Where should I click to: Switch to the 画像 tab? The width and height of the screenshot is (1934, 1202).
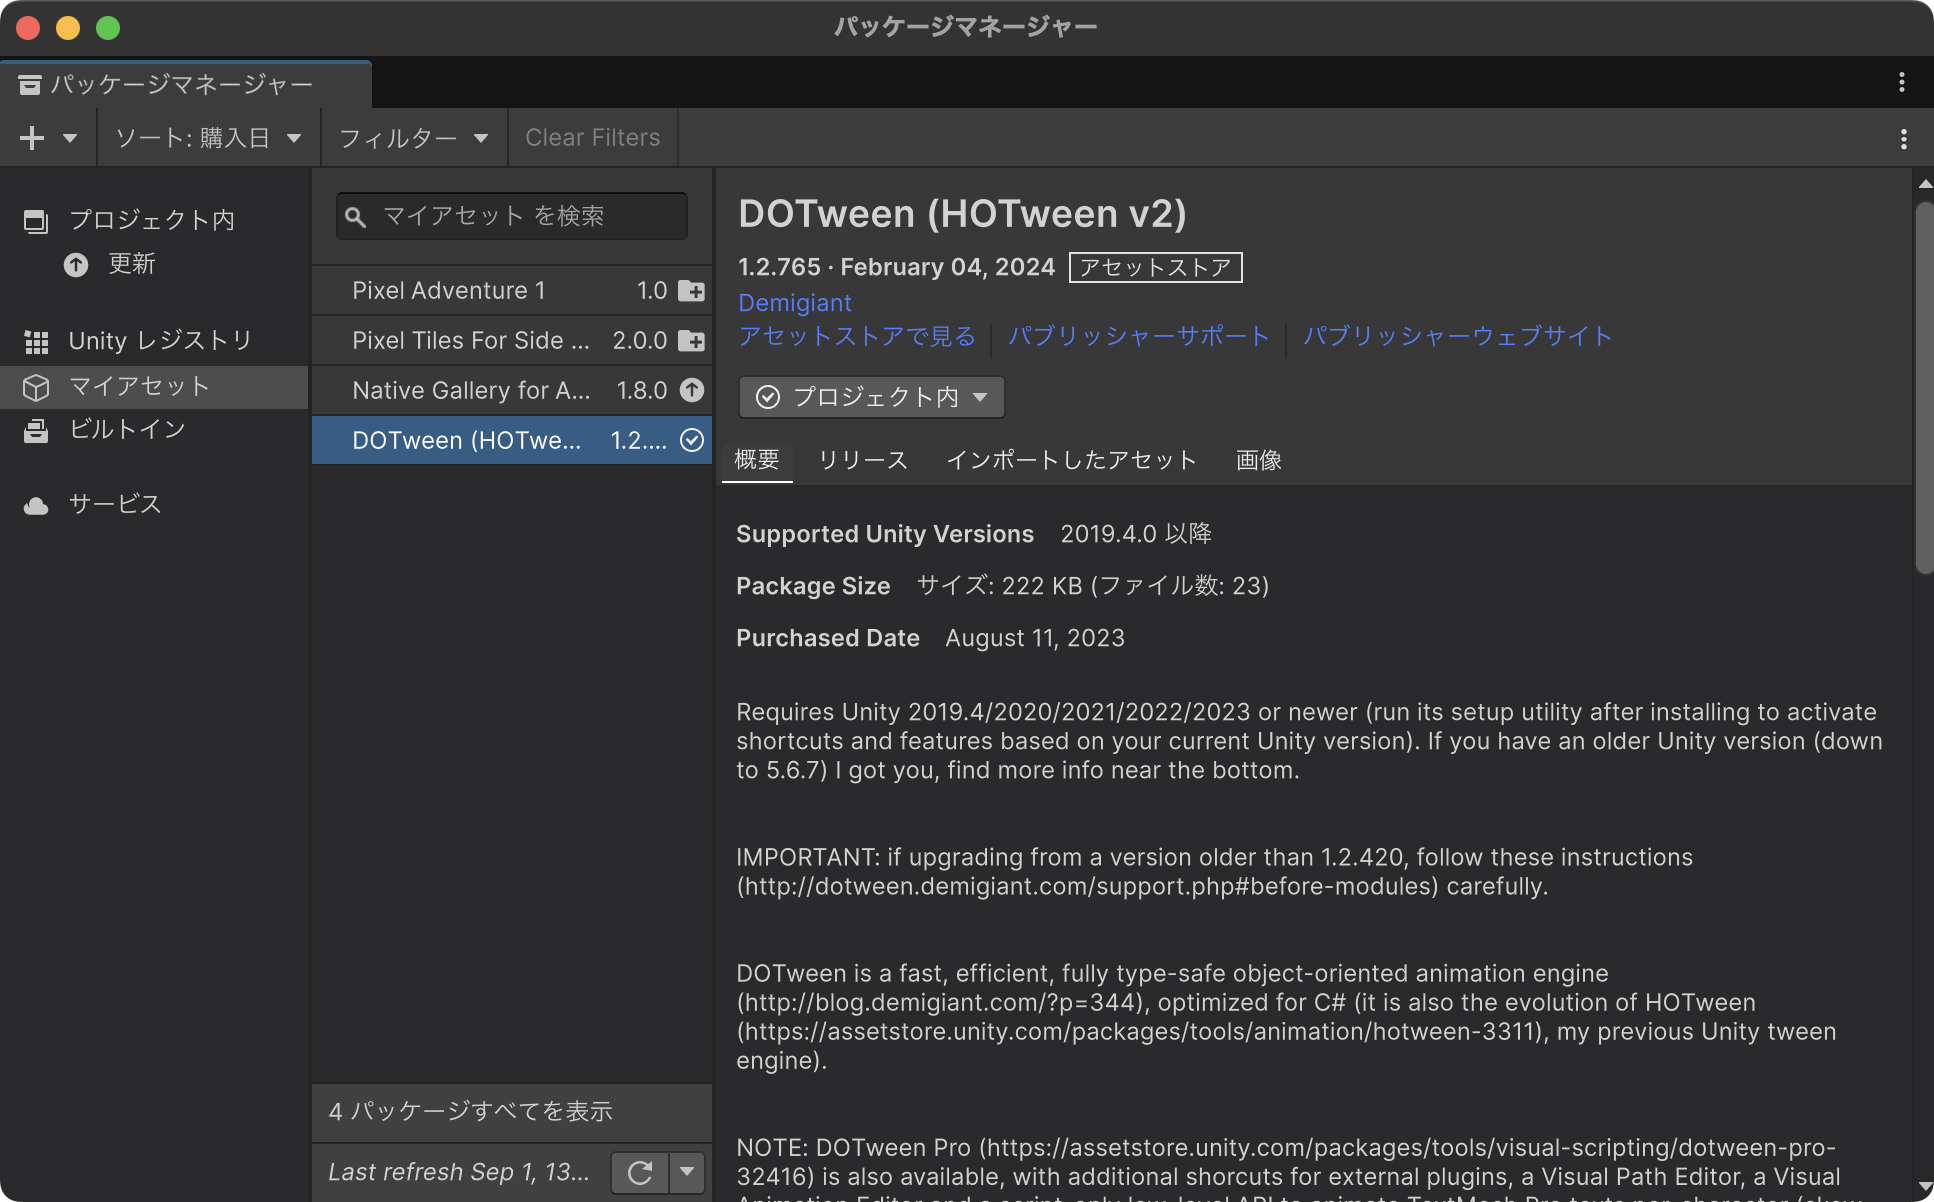click(1258, 460)
